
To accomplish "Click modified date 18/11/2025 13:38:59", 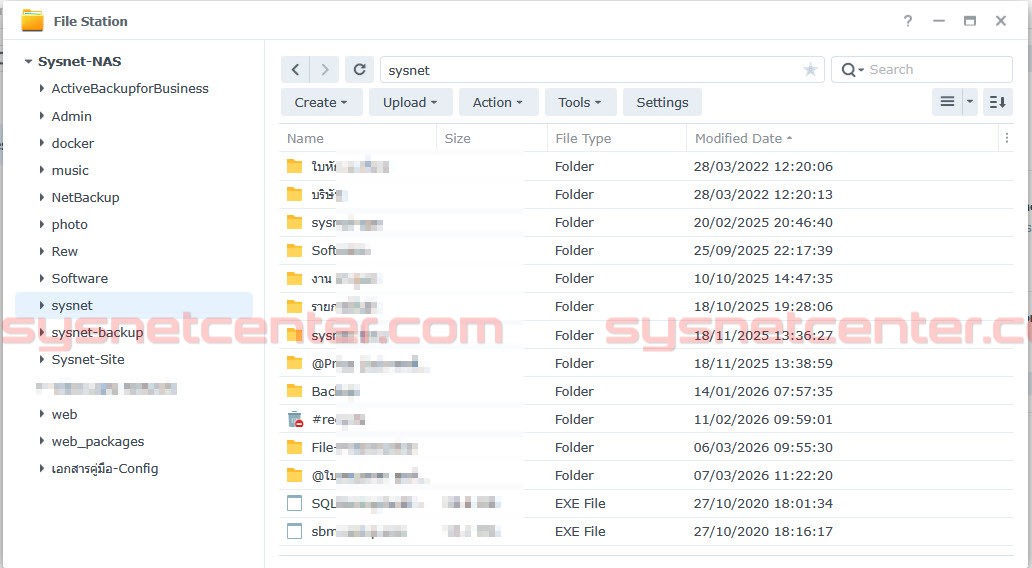I will click(763, 363).
